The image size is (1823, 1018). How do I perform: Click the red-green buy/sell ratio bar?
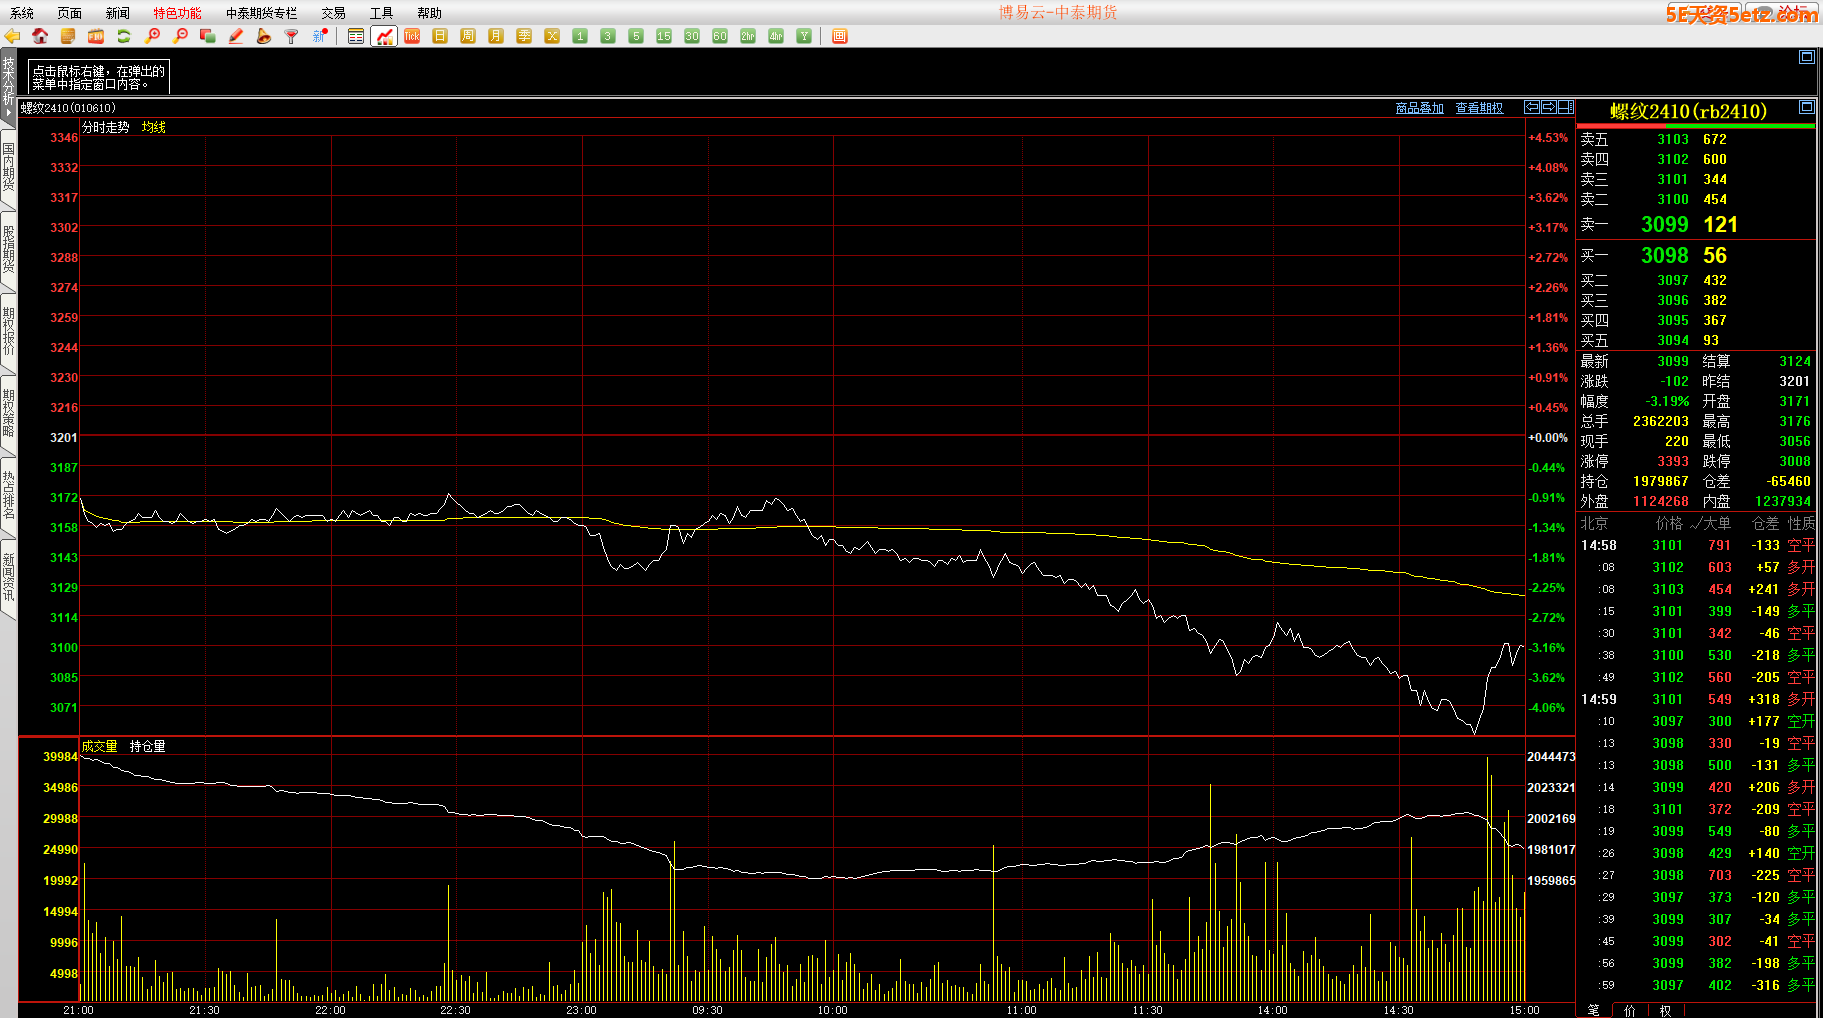click(x=1695, y=126)
